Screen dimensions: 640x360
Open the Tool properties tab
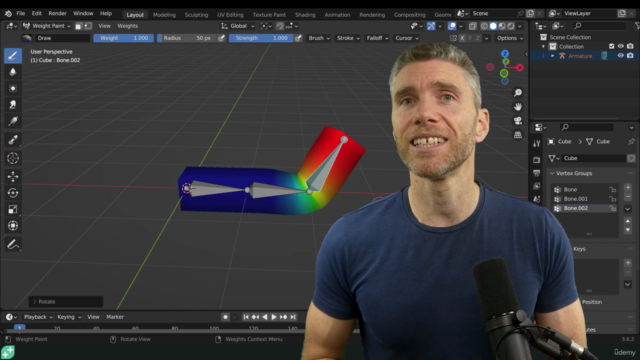pyautogui.click(x=536, y=143)
